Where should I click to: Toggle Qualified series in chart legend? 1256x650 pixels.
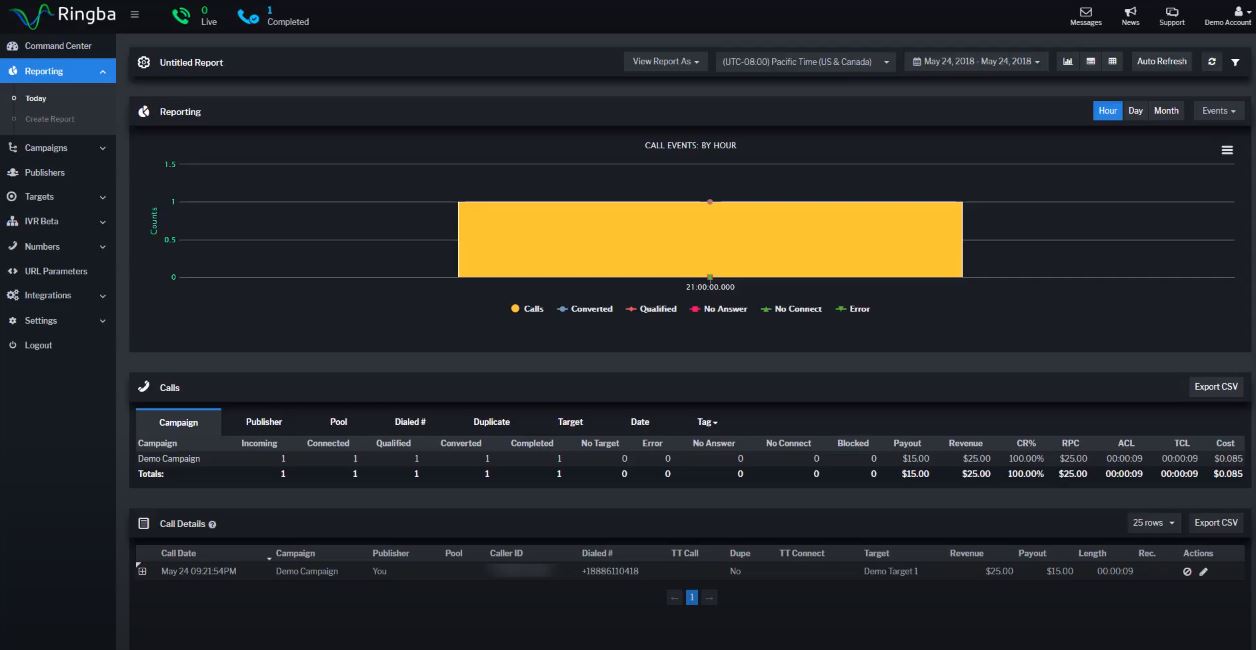(651, 309)
